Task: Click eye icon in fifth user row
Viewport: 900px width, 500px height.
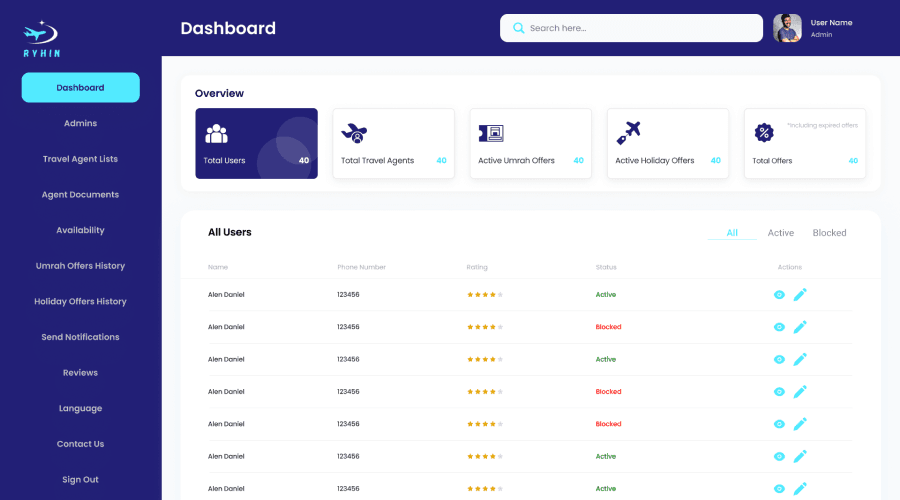Action: [779, 424]
